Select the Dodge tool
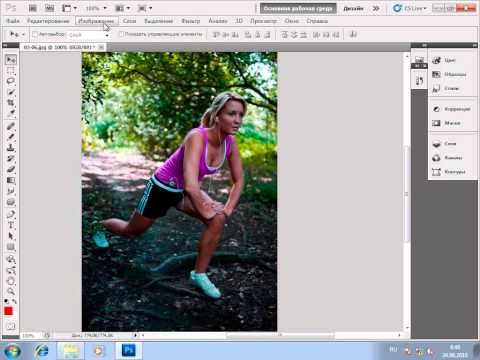Image resolution: width=480 pixels, height=360 pixels. click(11, 202)
